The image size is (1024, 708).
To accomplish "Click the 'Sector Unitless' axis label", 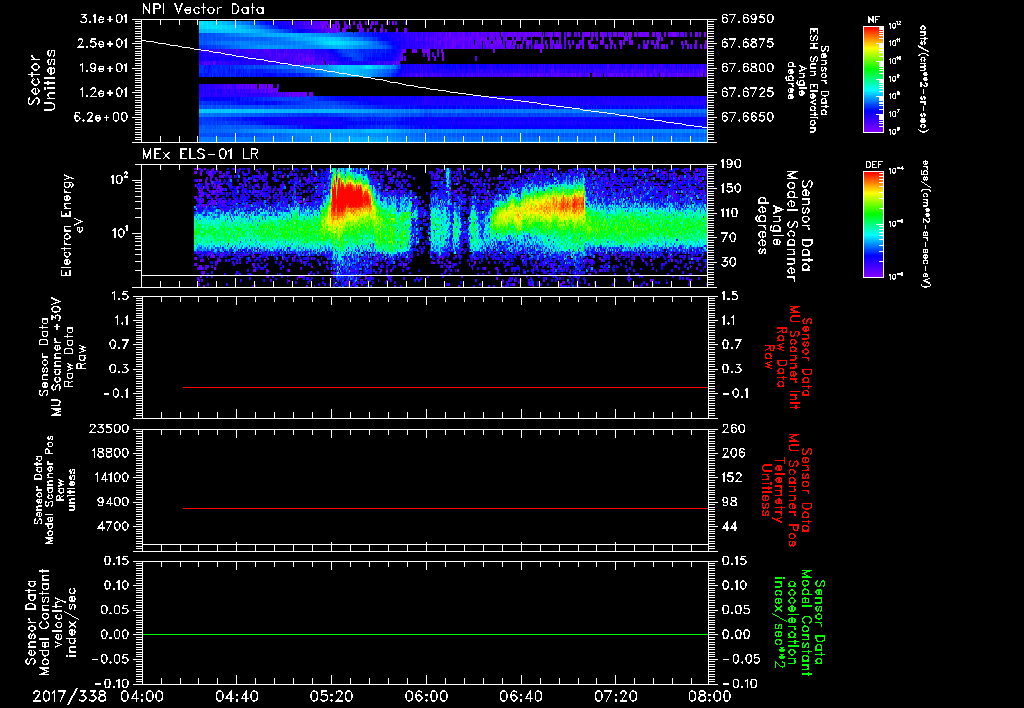I will pos(42,80).
